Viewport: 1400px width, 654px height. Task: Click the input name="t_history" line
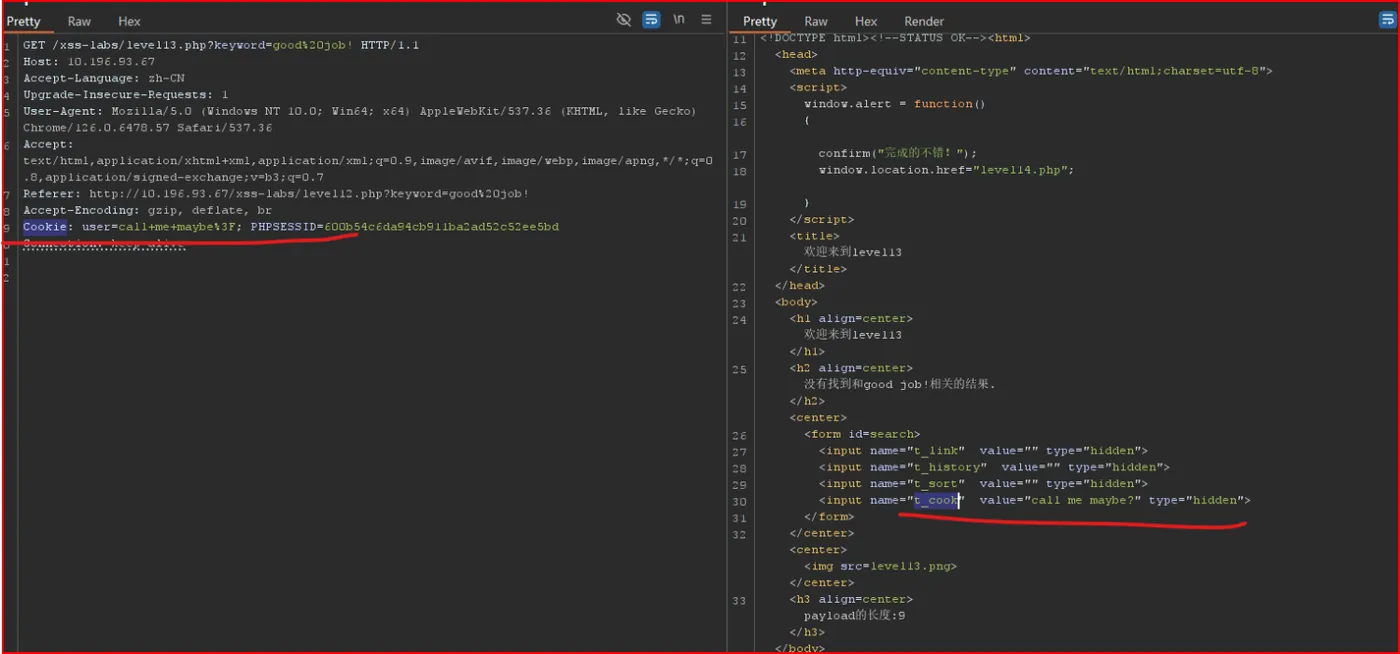tap(994, 467)
